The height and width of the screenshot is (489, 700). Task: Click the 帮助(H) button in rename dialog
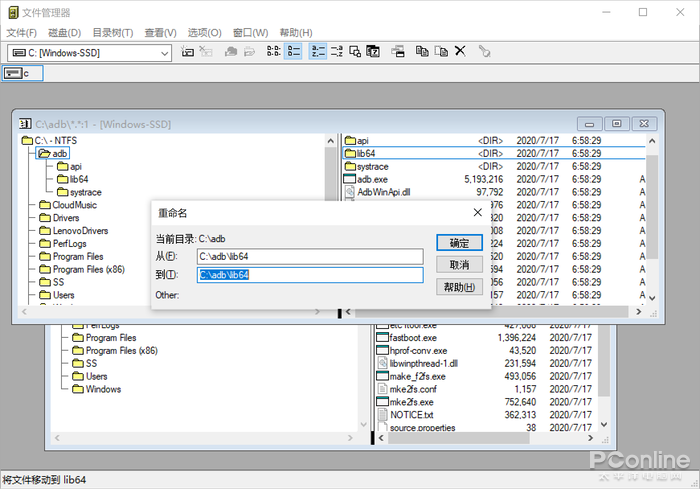[x=459, y=287]
